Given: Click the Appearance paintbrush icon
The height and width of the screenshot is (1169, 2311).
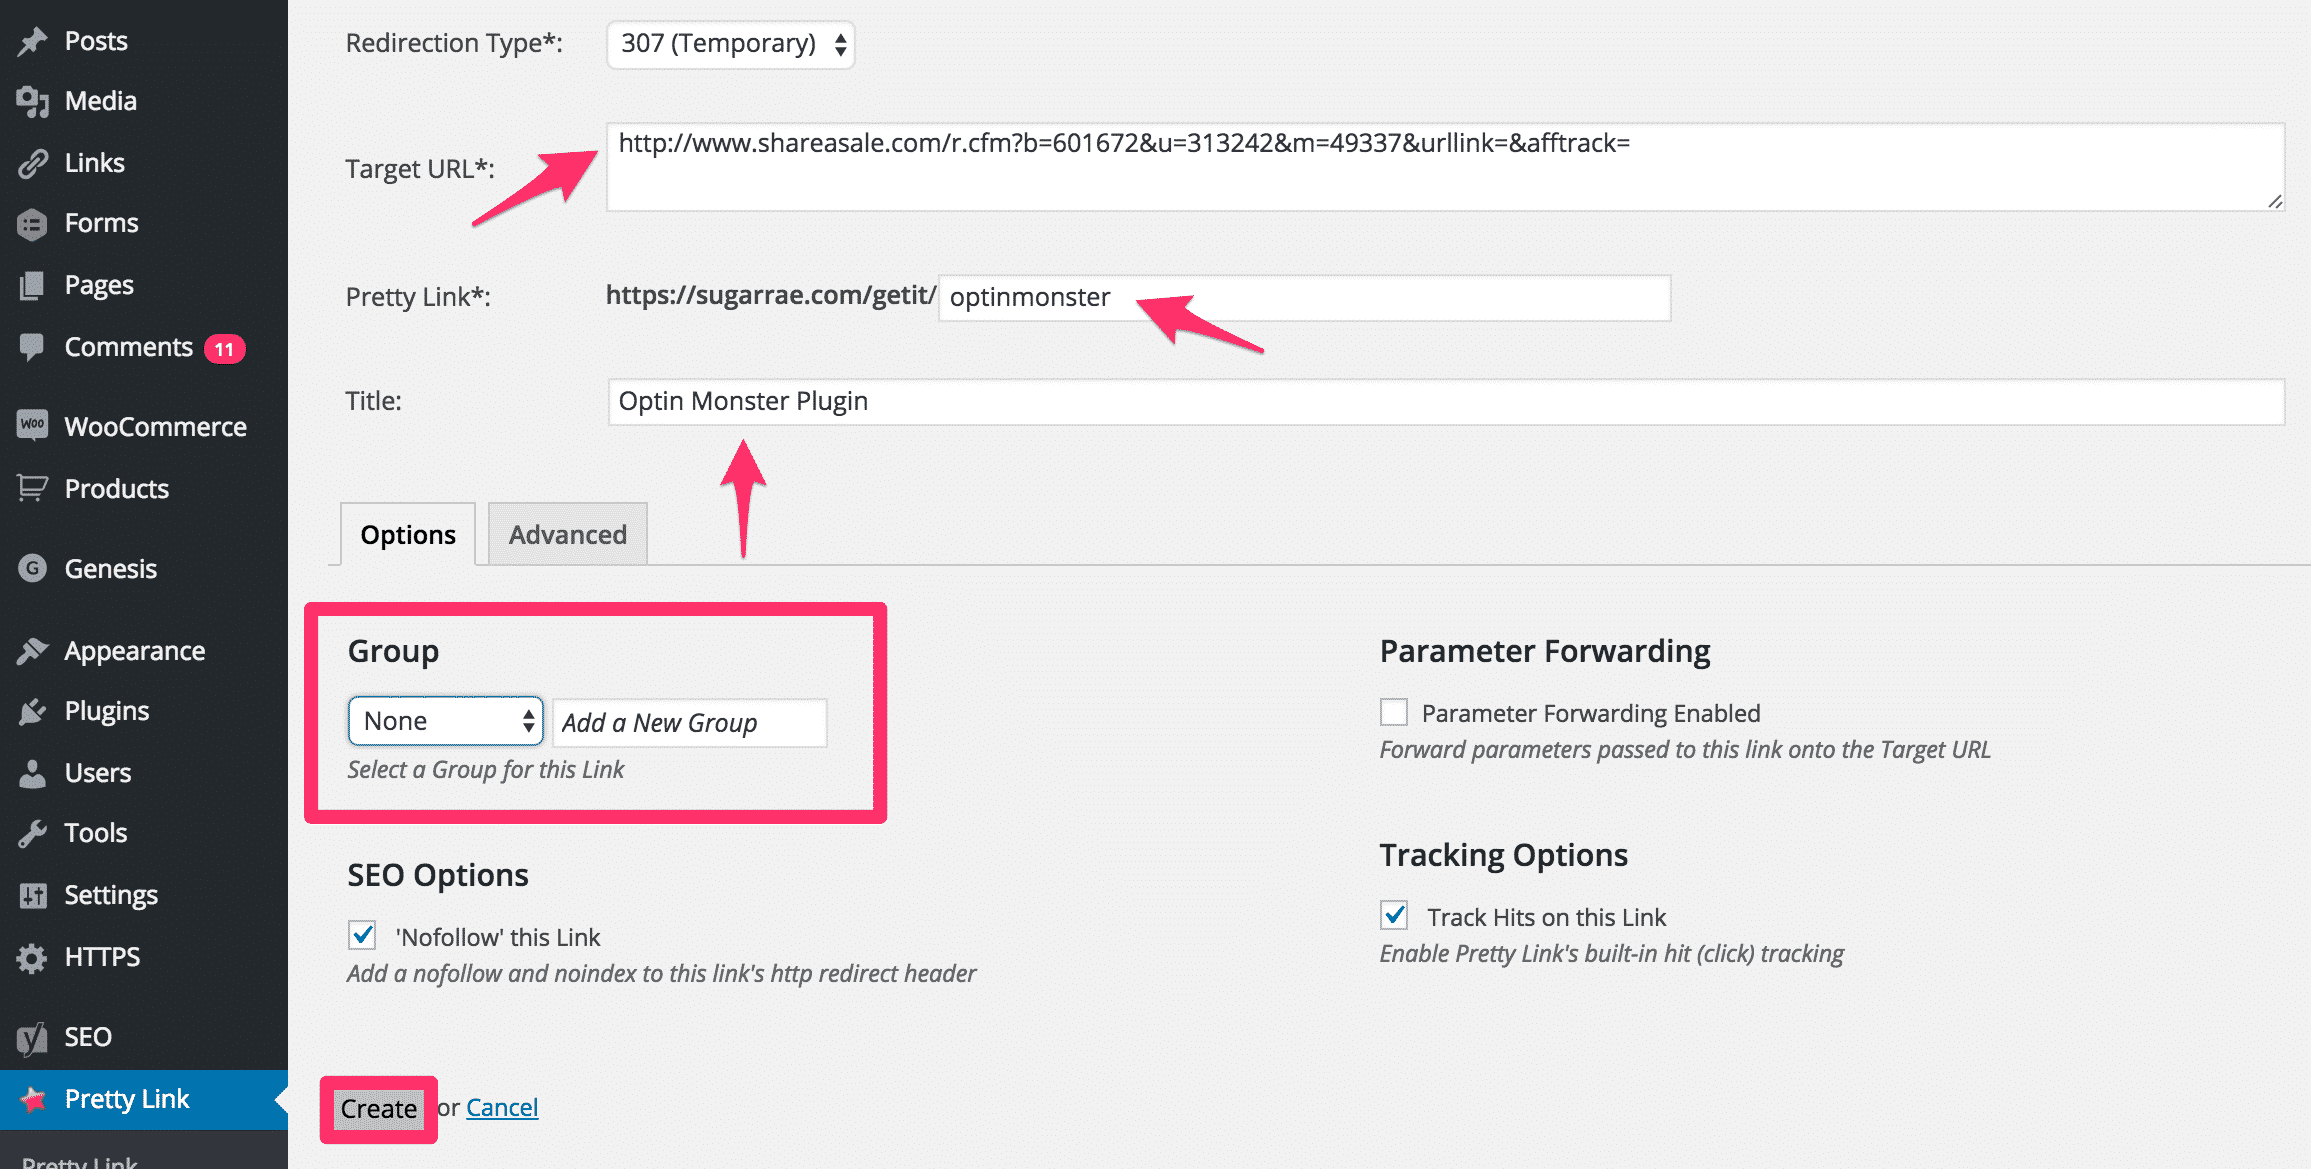Looking at the screenshot, I should click(32, 651).
